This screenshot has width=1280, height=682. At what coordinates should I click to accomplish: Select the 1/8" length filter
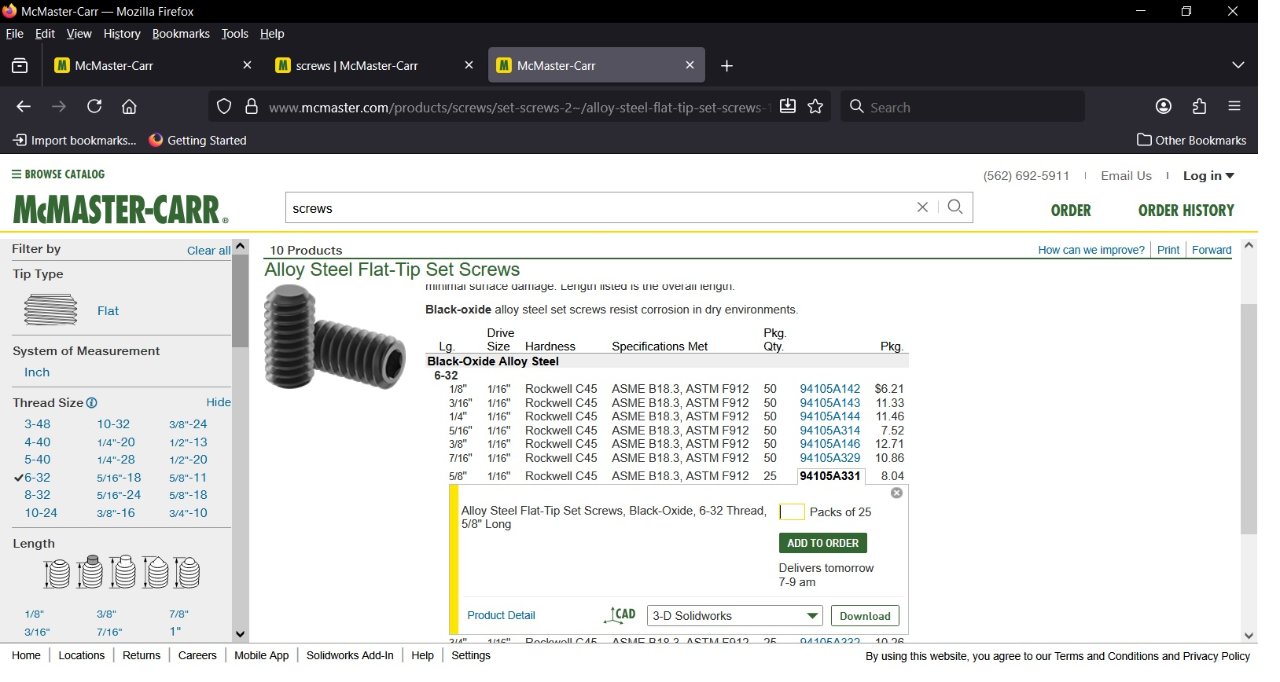pyautogui.click(x=34, y=614)
